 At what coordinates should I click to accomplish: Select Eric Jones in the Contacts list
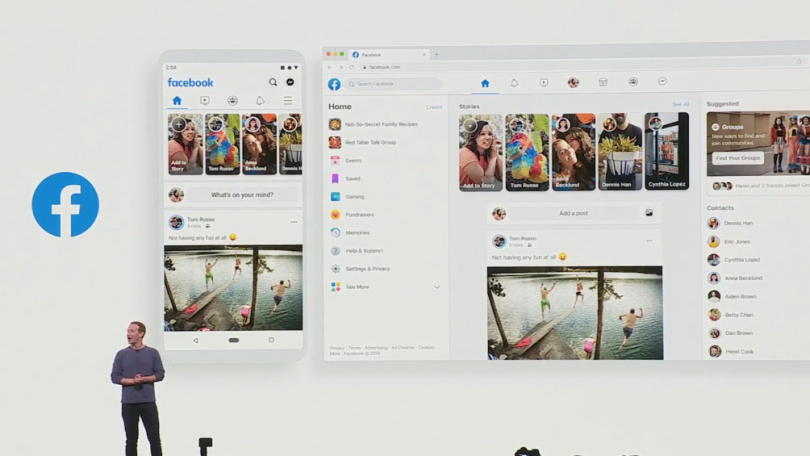[x=738, y=241]
